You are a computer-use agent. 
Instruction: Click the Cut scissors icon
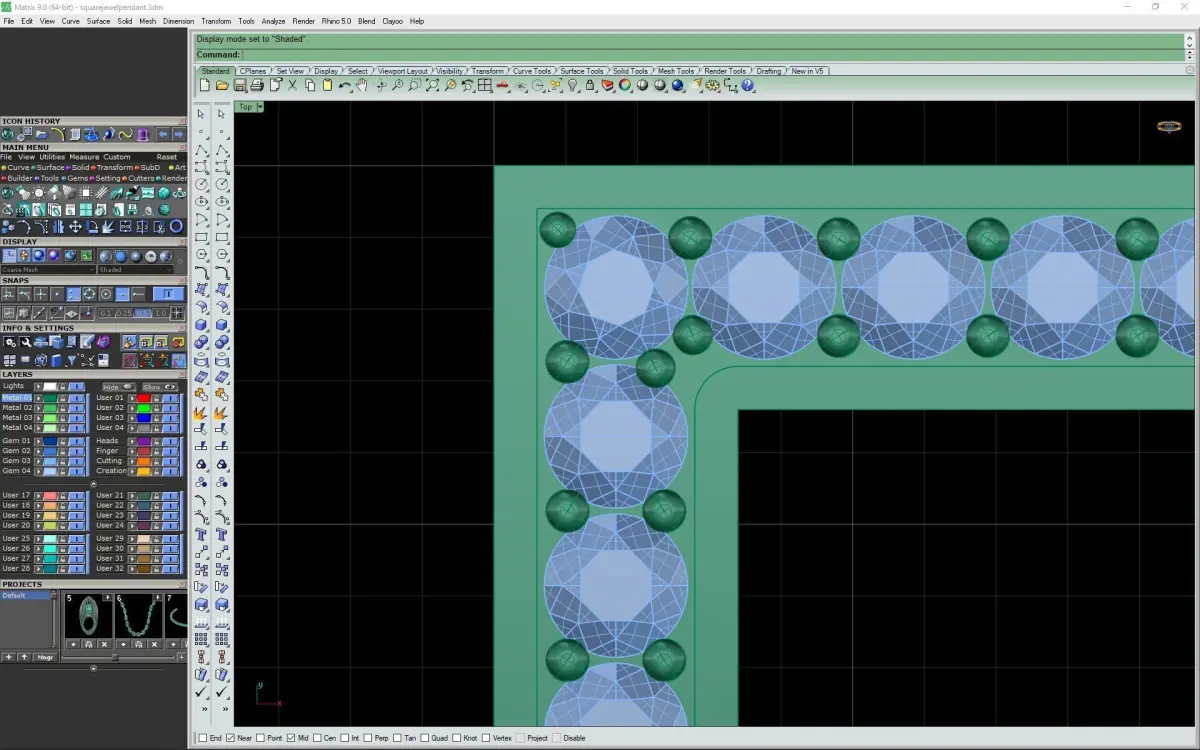[x=292, y=85]
